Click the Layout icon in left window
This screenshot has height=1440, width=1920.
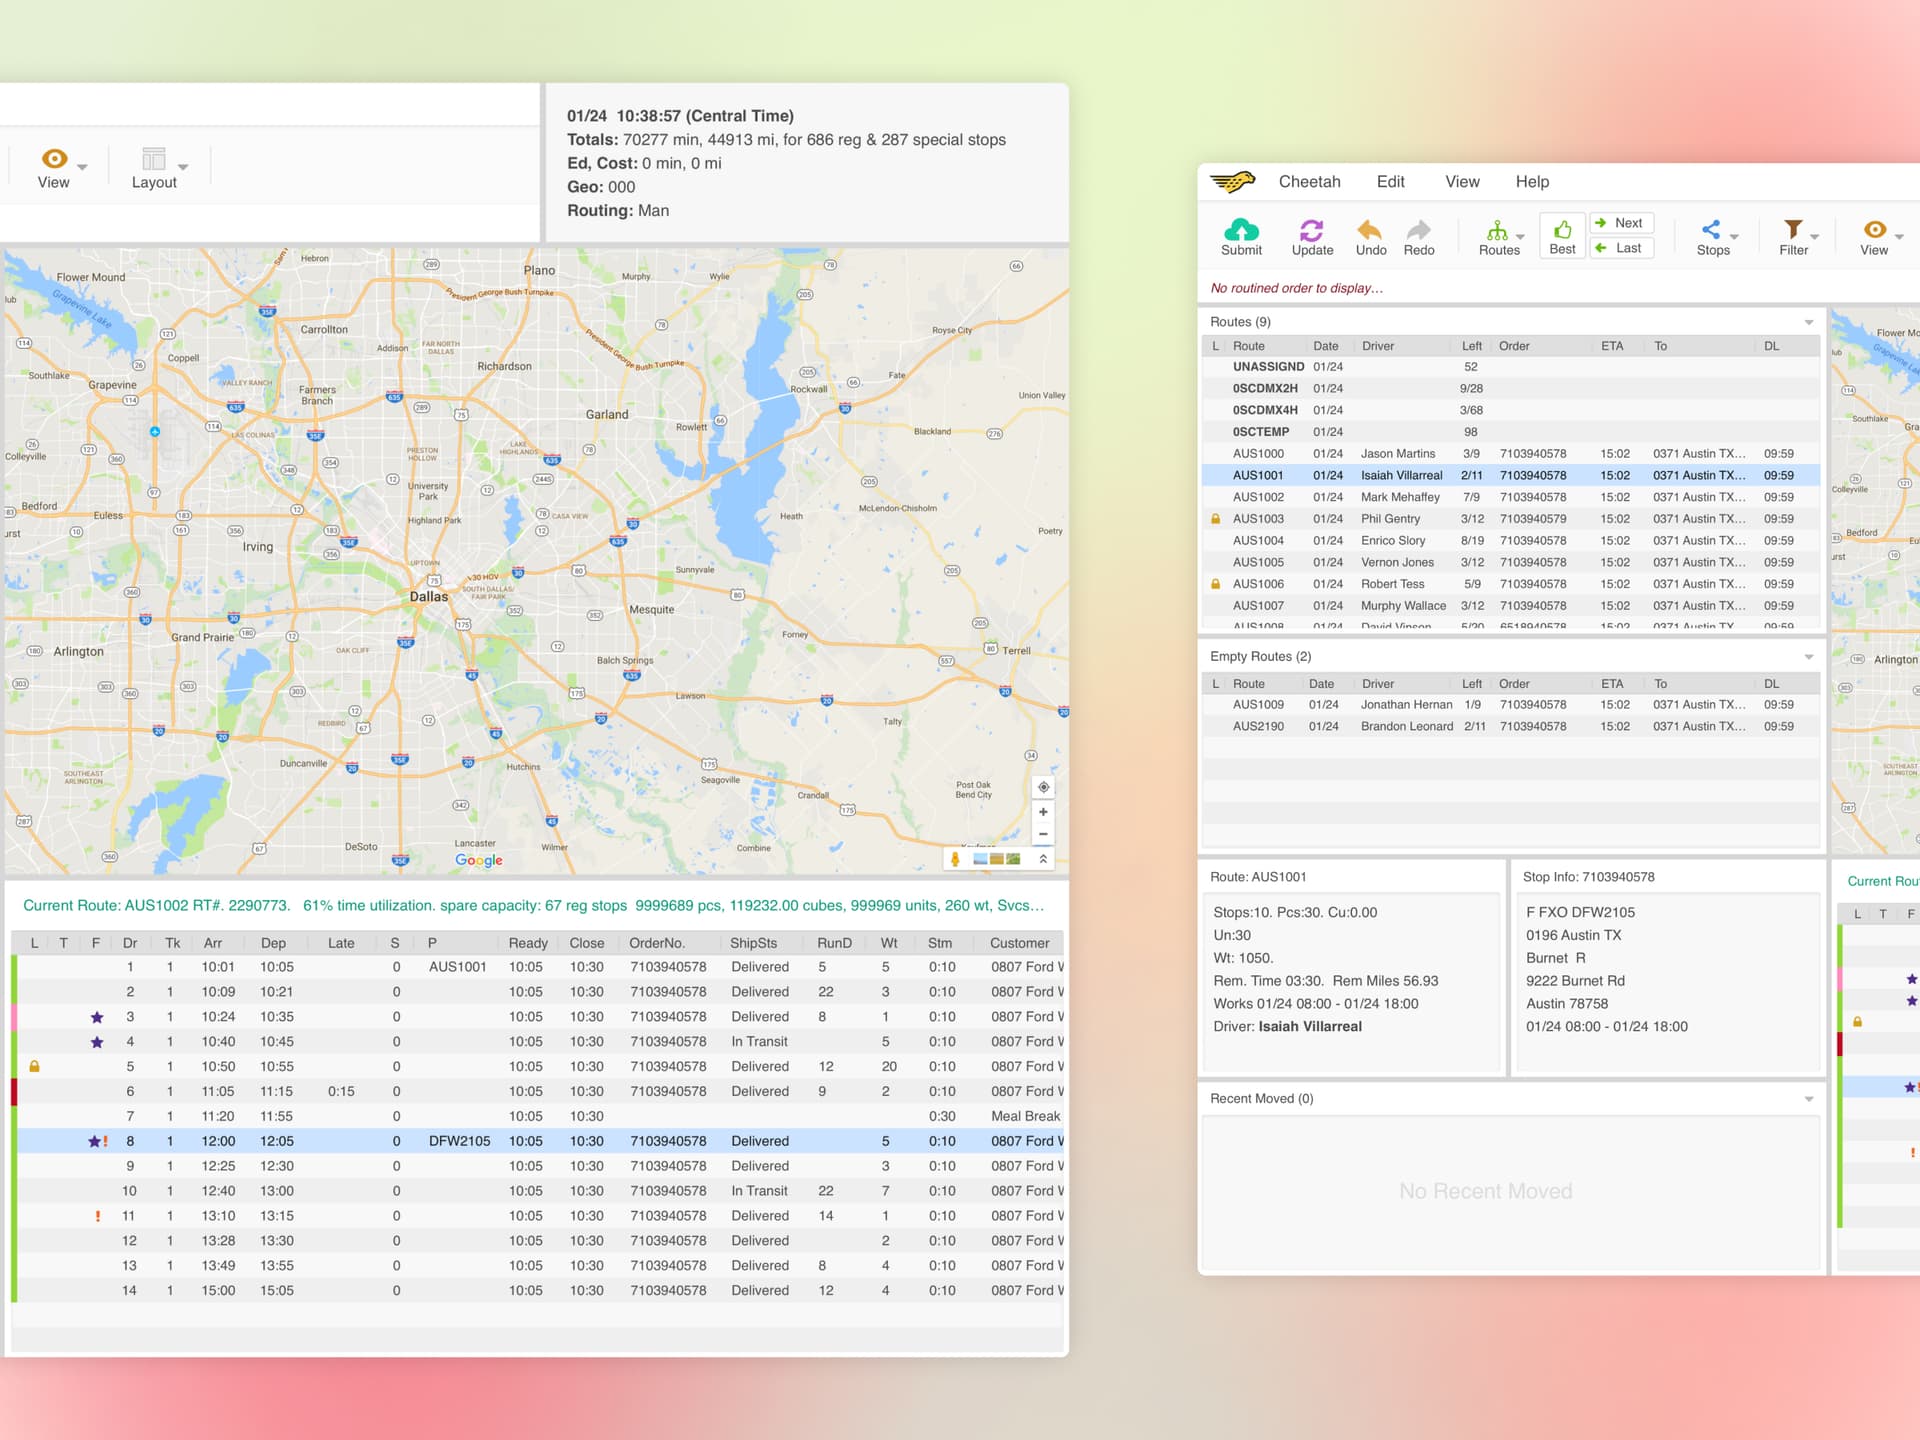tap(154, 159)
